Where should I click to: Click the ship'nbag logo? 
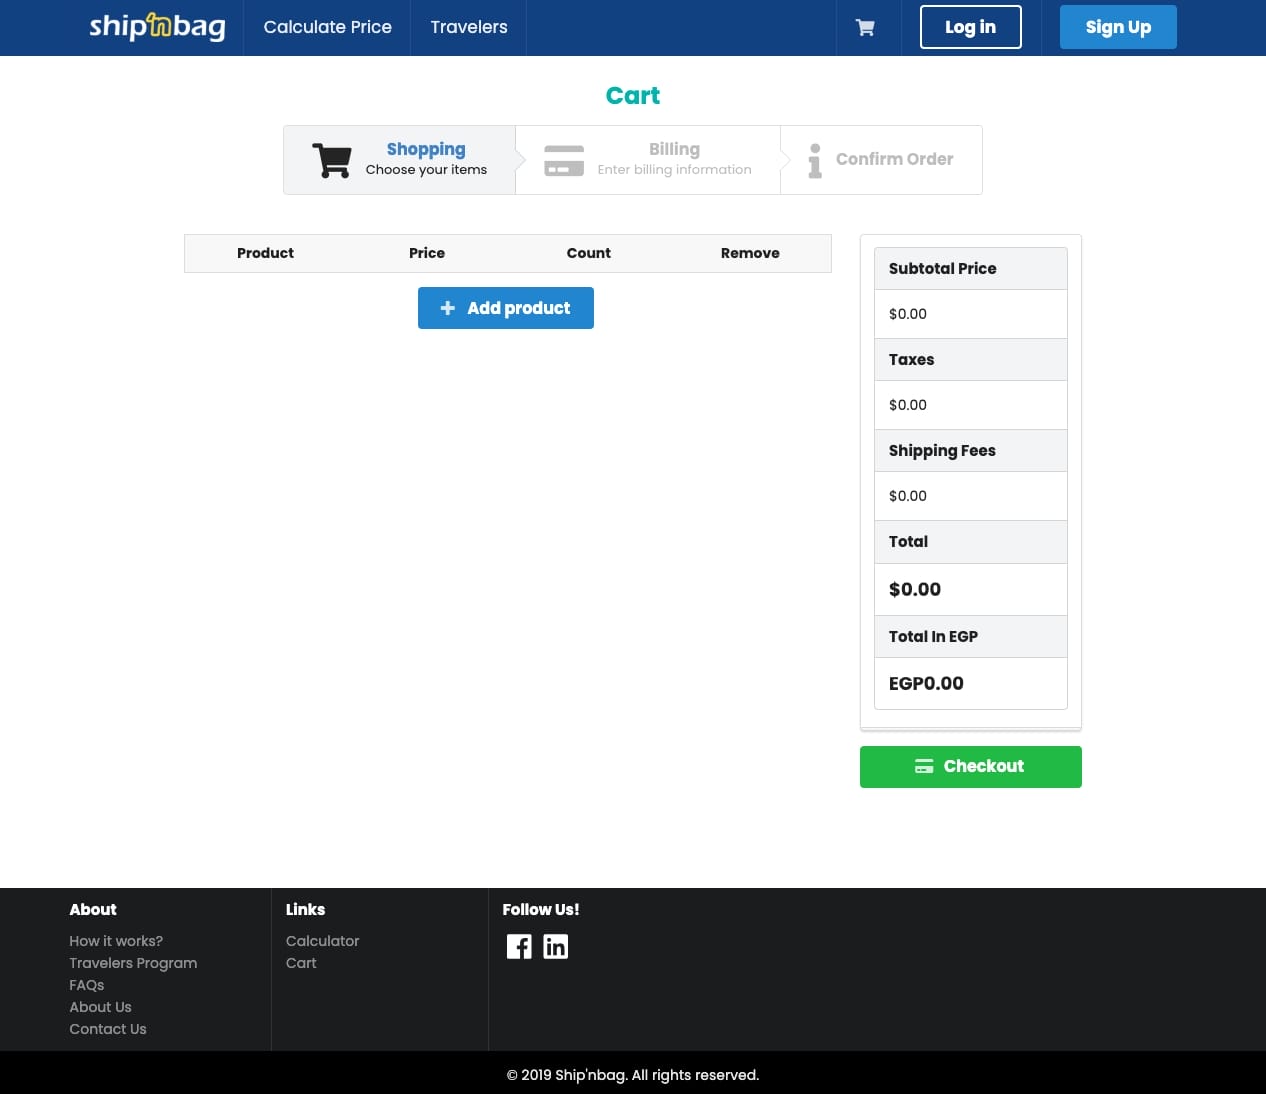tap(157, 27)
